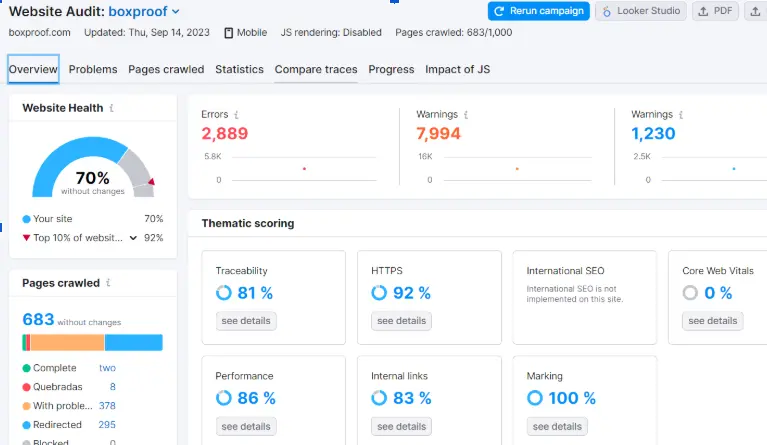Screen dimensions: 767x445
Task: Click the blue segment of pages bar
Action: (x=134, y=342)
